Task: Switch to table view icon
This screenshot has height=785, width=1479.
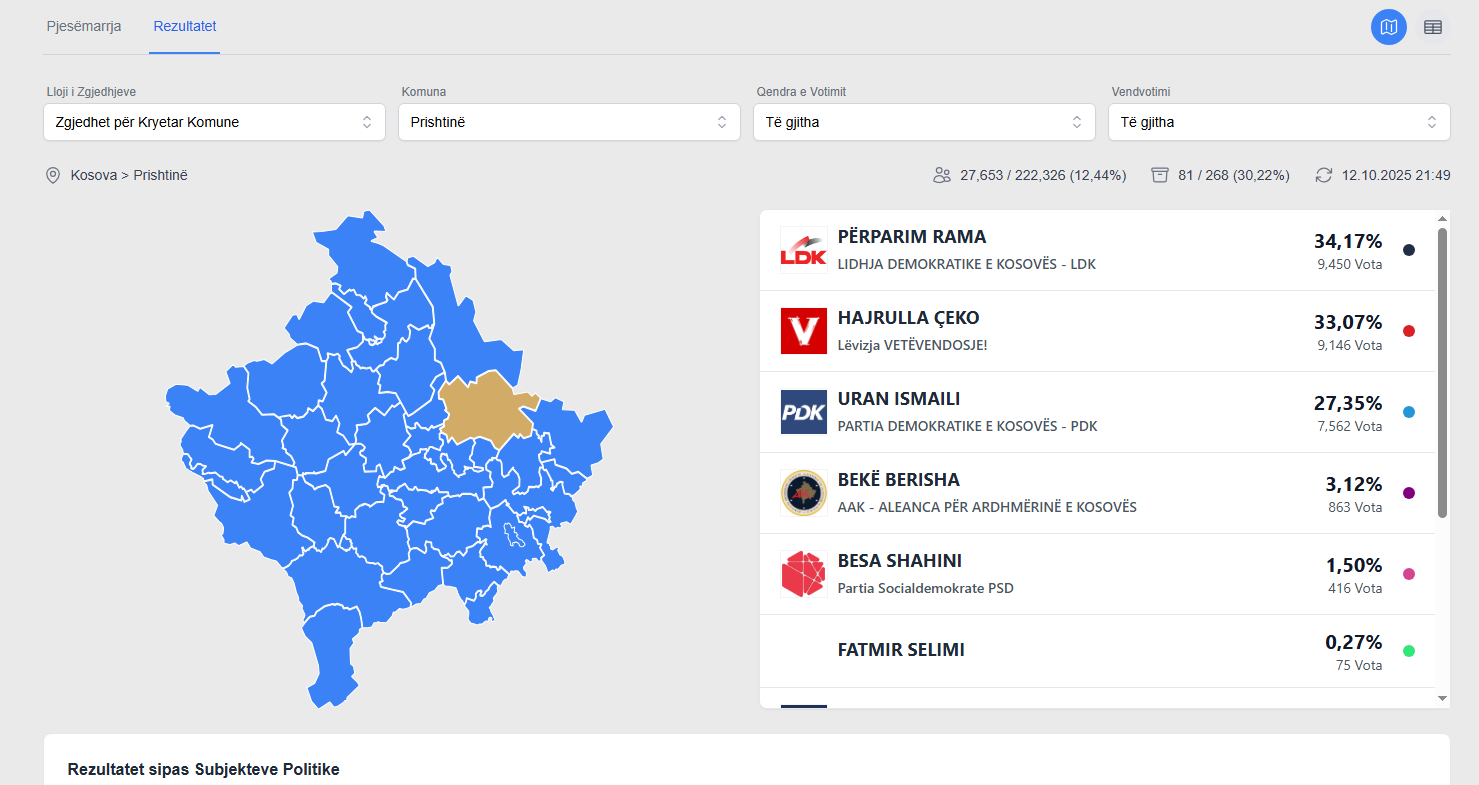Action: click(1433, 27)
